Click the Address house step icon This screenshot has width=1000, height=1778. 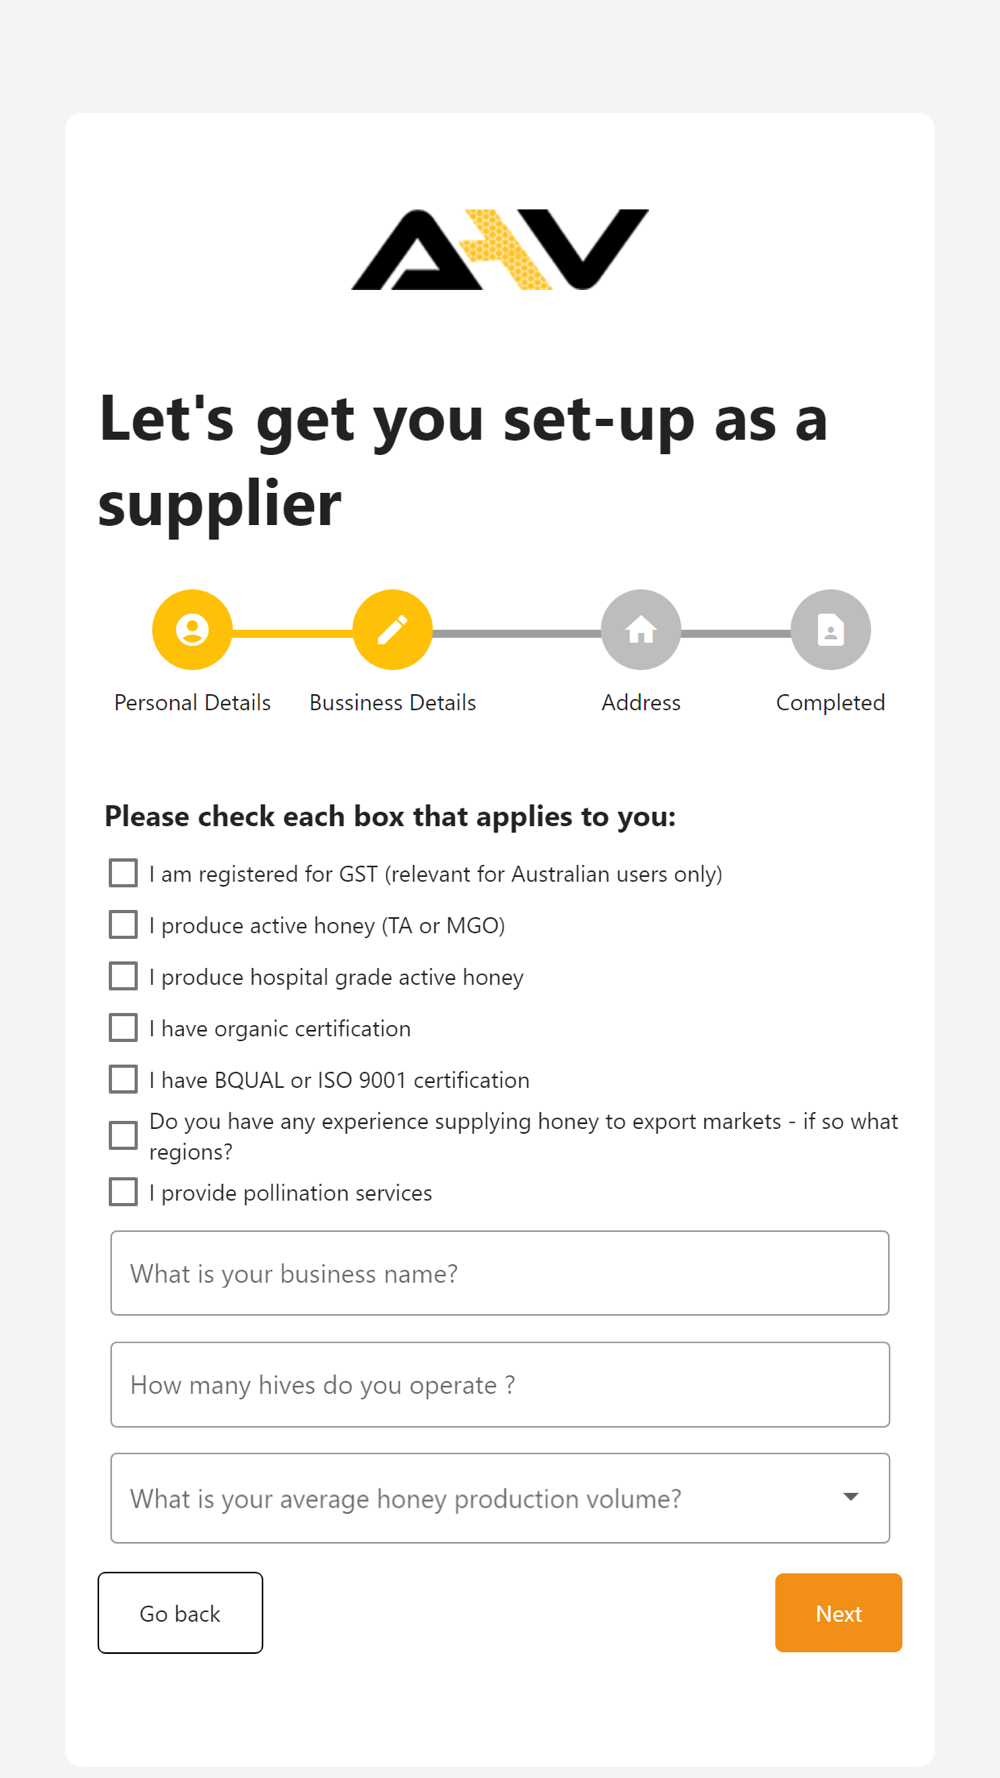tap(641, 630)
